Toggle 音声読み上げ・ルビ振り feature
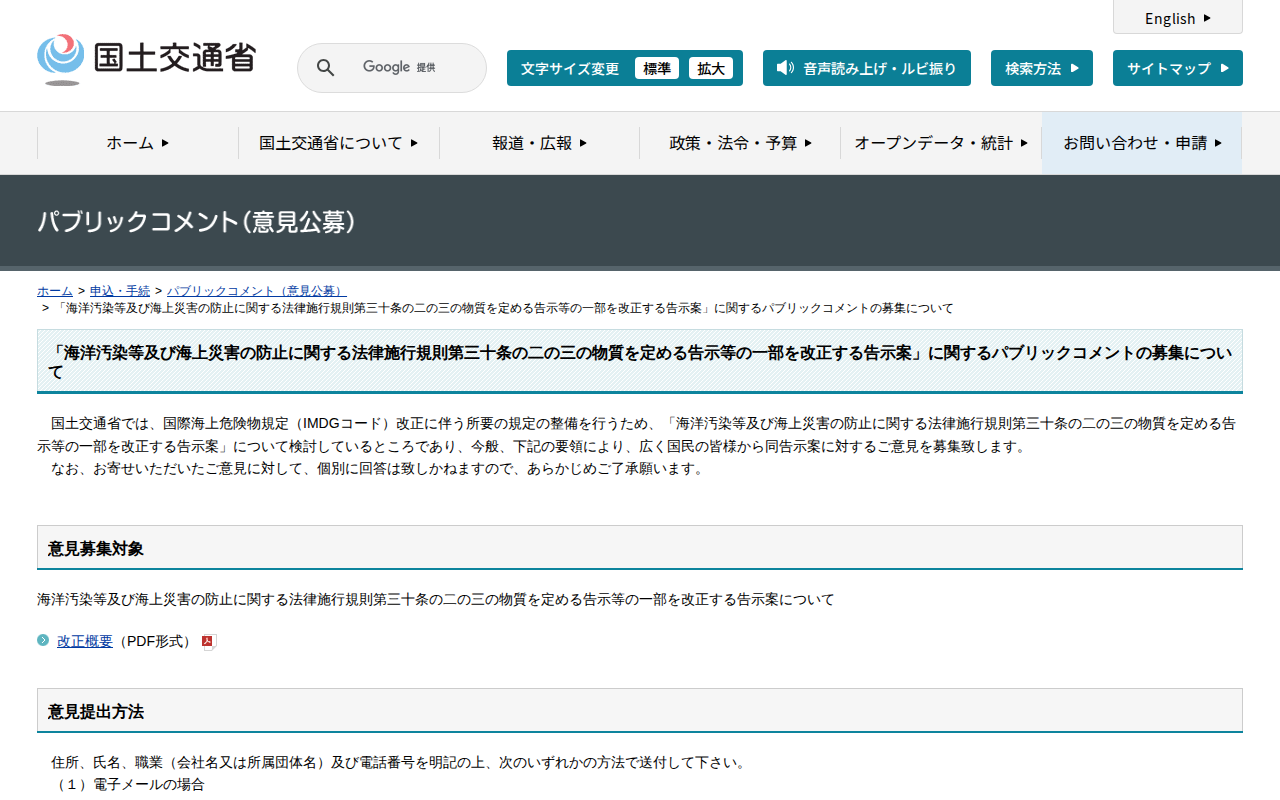The height and width of the screenshot is (800, 1280). [x=867, y=68]
